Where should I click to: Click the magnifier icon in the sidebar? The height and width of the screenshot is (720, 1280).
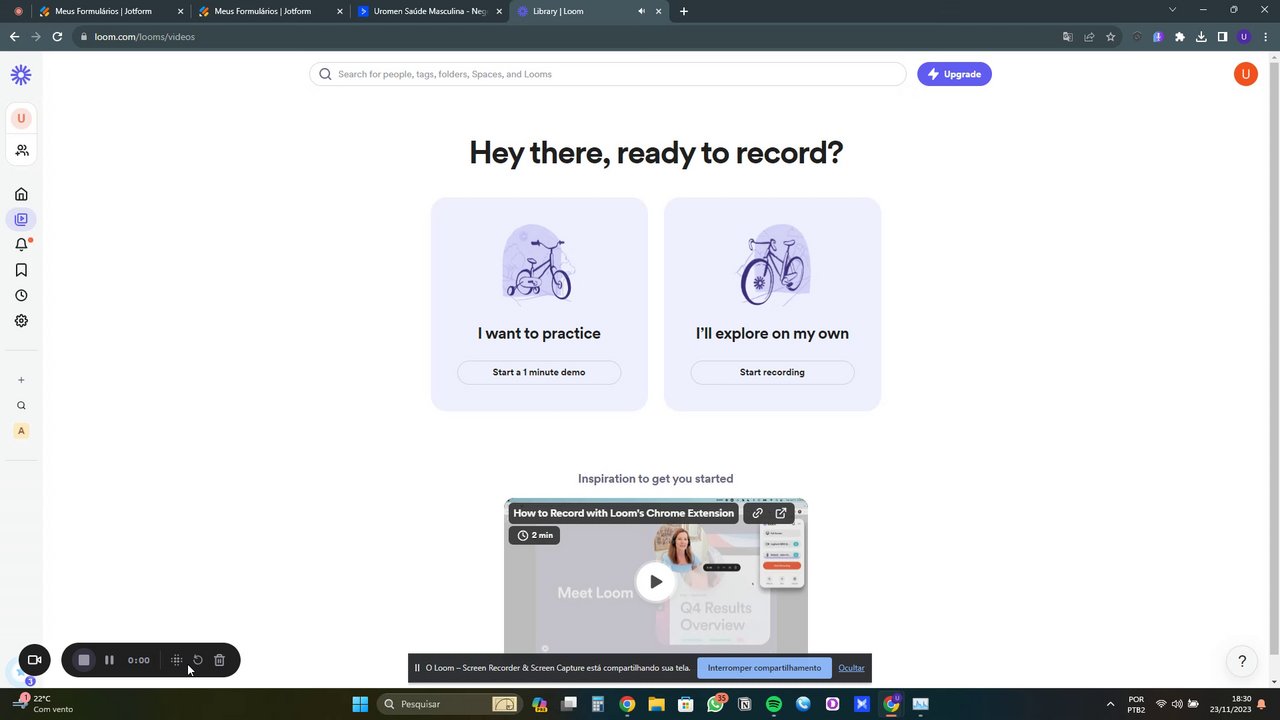21,406
